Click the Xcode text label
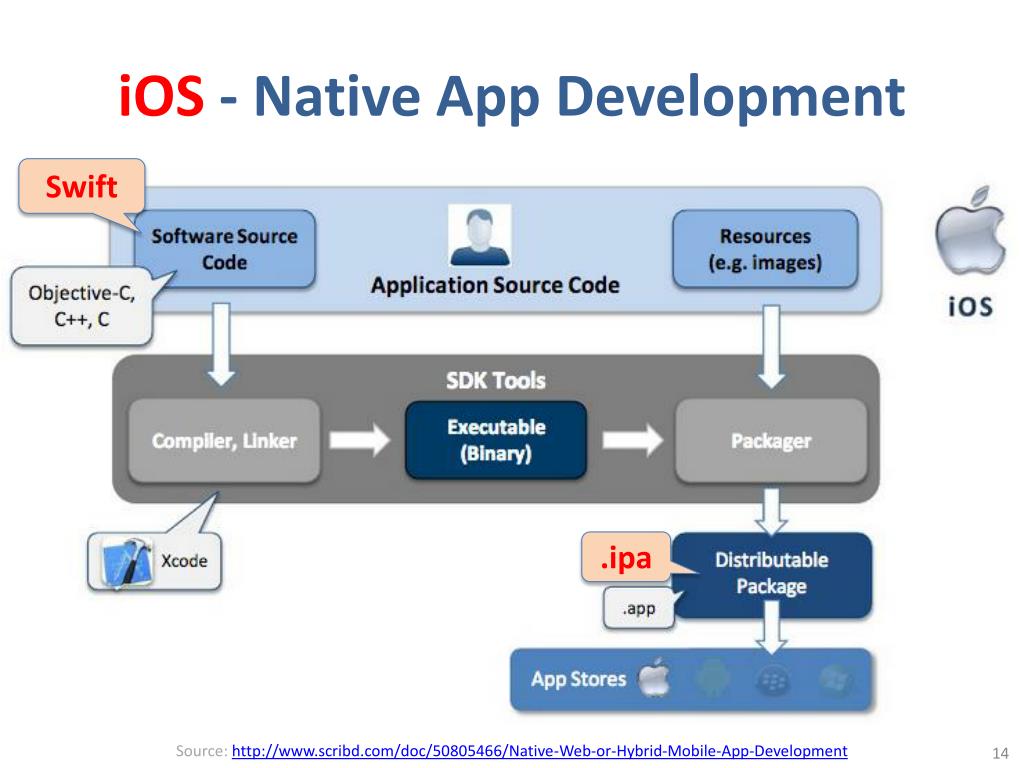 [x=184, y=561]
